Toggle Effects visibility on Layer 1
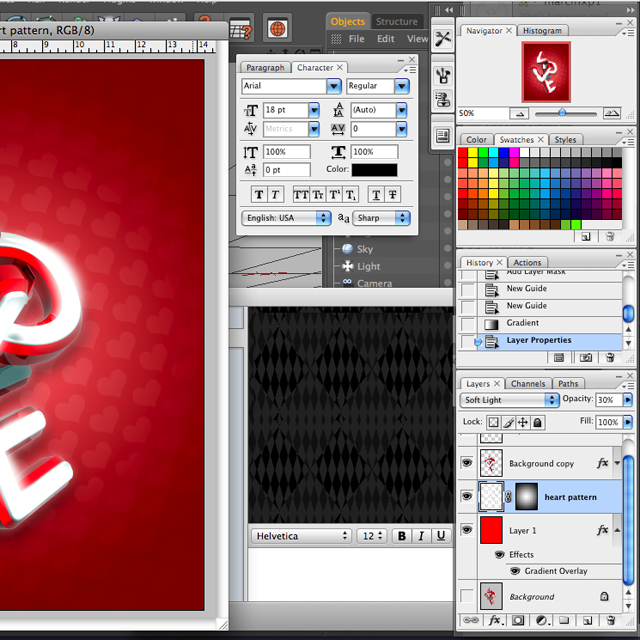 pos(500,554)
